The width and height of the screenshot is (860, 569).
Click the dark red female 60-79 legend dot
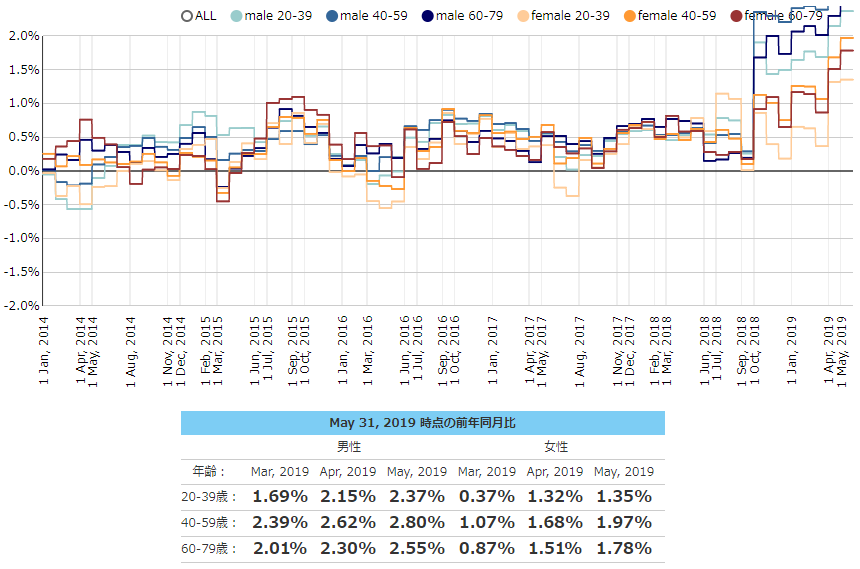pyautogui.click(x=736, y=15)
